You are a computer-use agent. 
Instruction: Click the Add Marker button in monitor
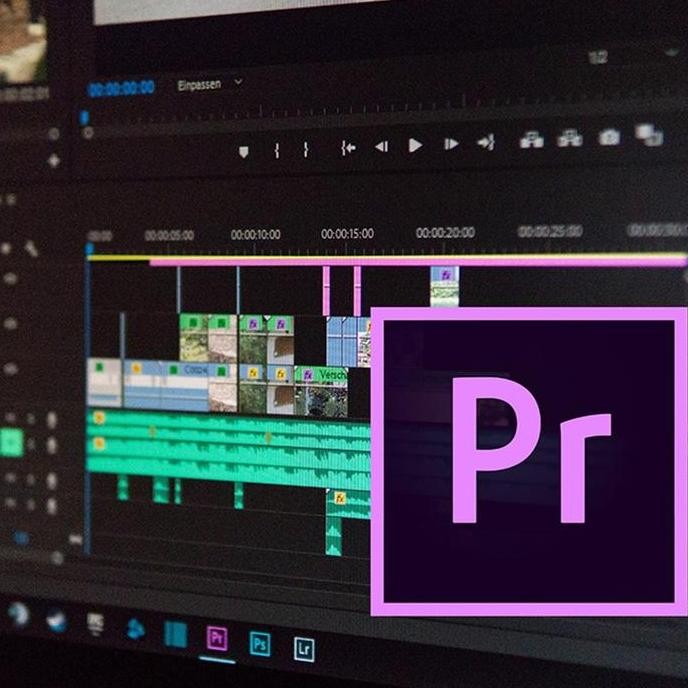click(x=244, y=152)
